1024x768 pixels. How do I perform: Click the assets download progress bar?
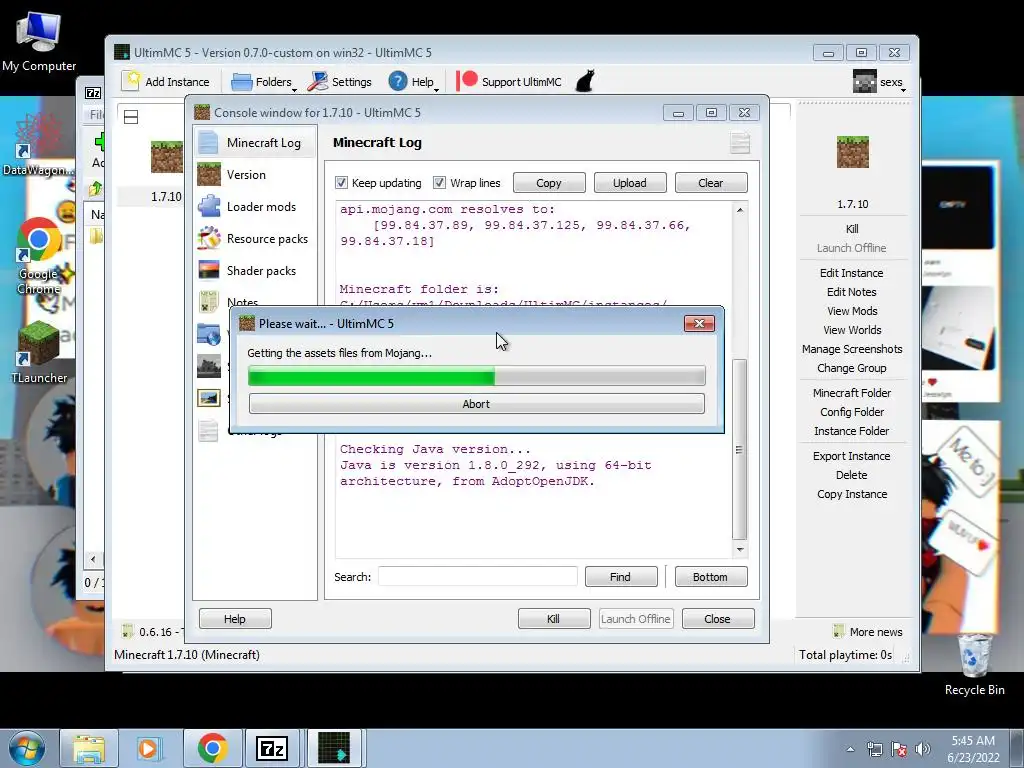click(476, 376)
